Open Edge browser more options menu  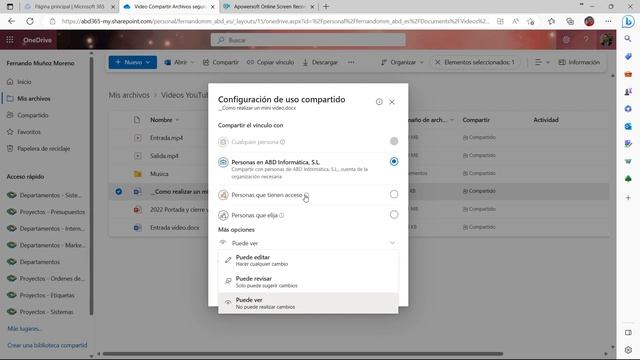coord(609,21)
